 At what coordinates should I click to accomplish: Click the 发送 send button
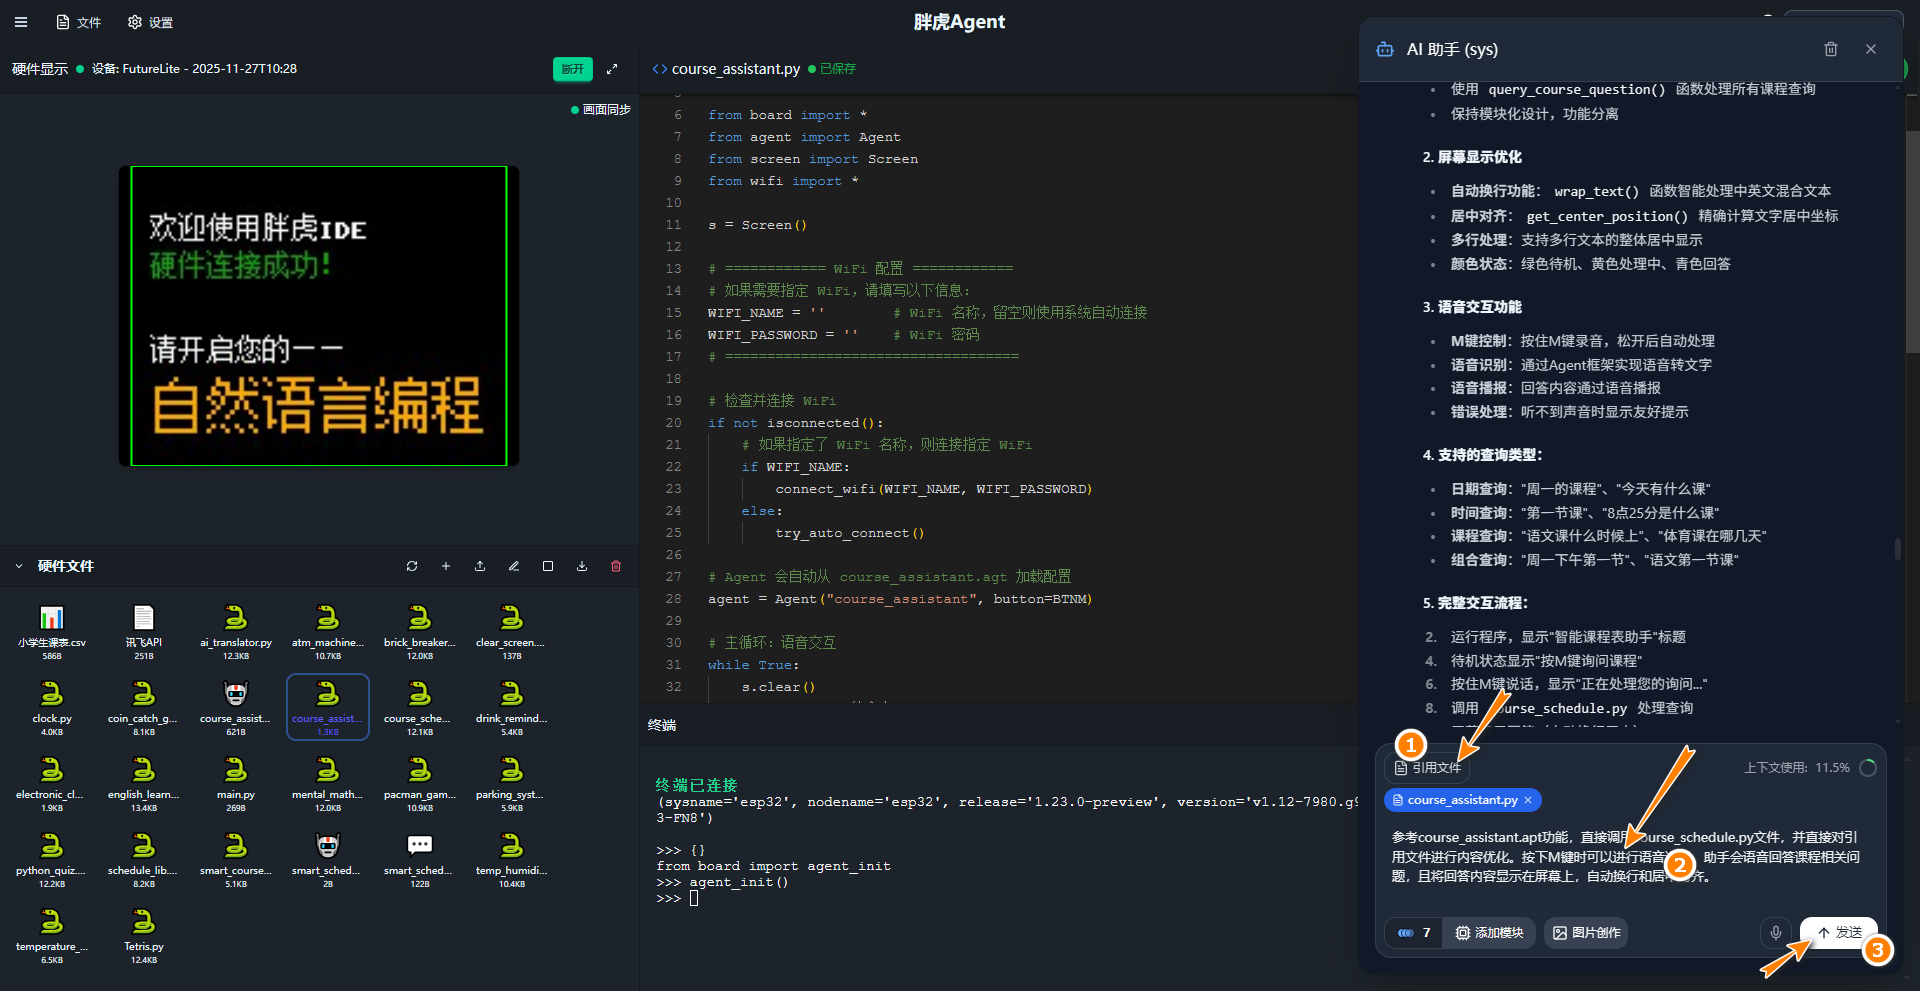[1839, 933]
